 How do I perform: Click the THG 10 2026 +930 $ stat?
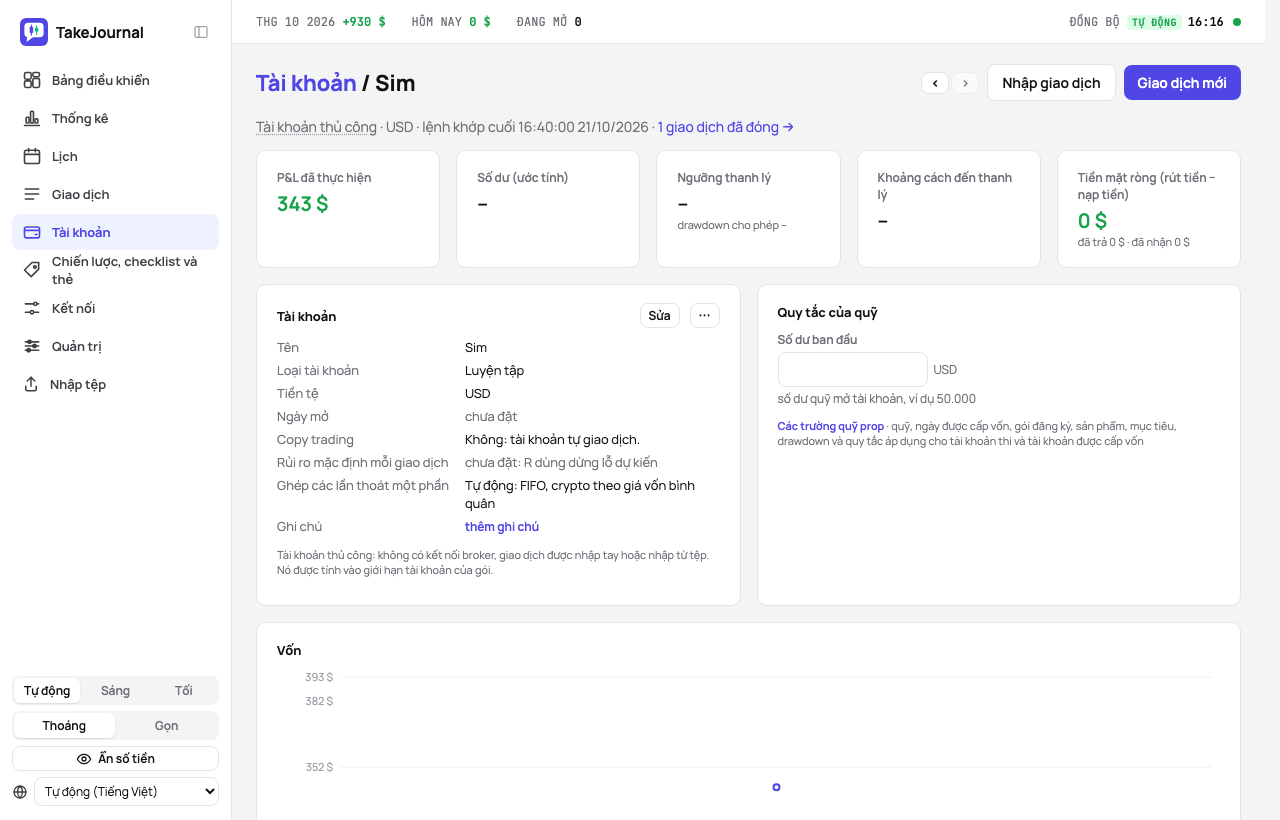coord(321,22)
